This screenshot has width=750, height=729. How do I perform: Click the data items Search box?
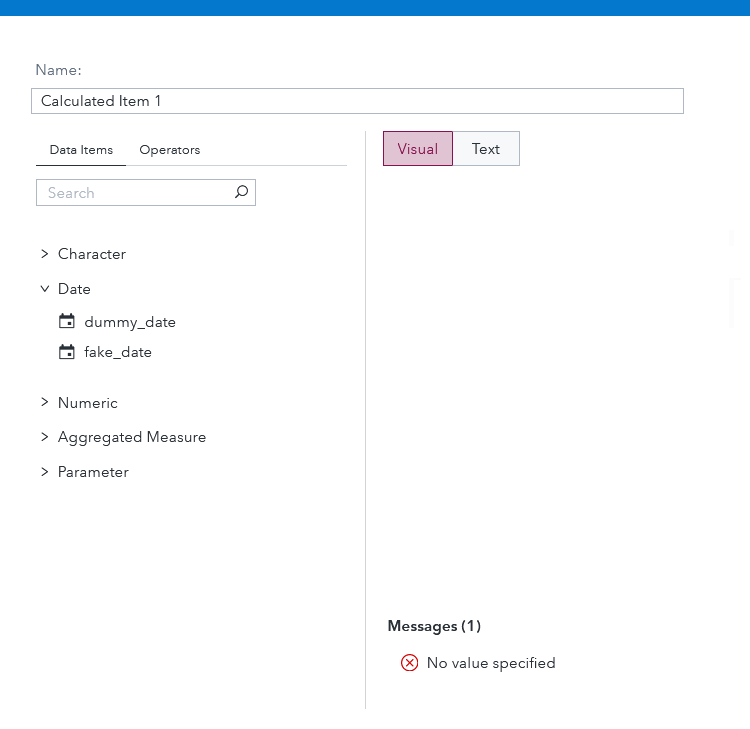point(136,193)
